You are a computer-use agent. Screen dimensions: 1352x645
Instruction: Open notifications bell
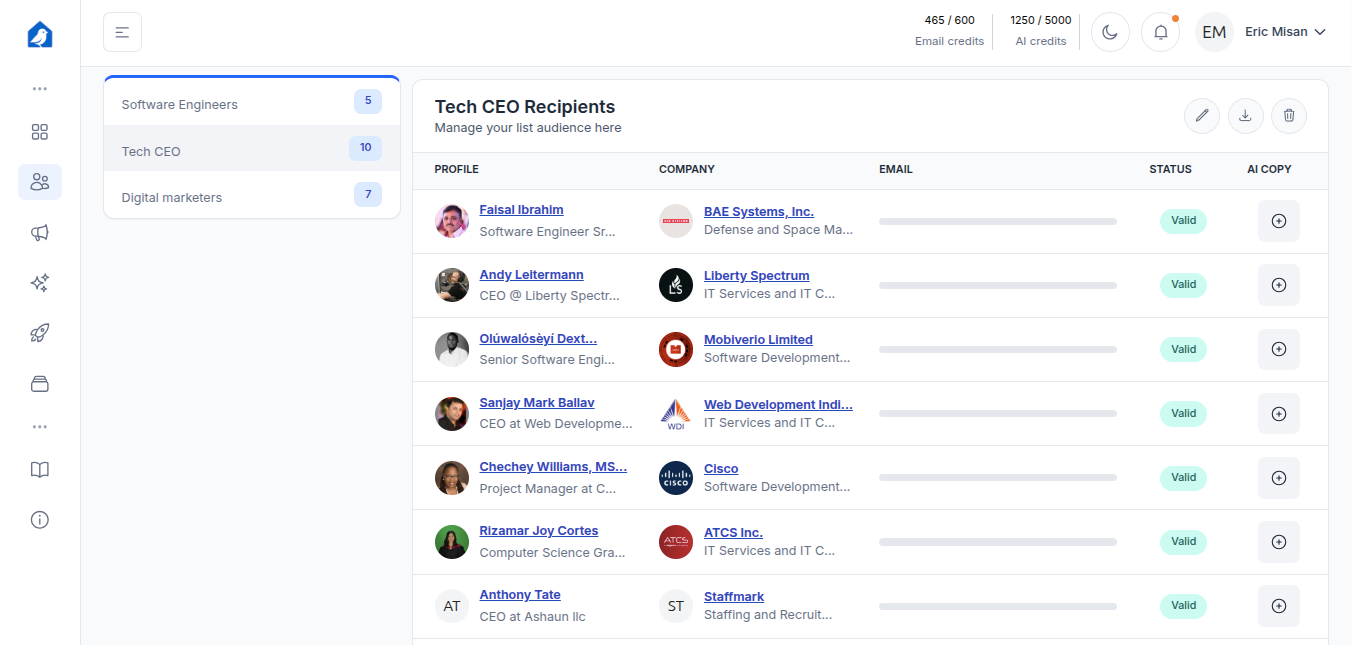pyautogui.click(x=1160, y=32)
